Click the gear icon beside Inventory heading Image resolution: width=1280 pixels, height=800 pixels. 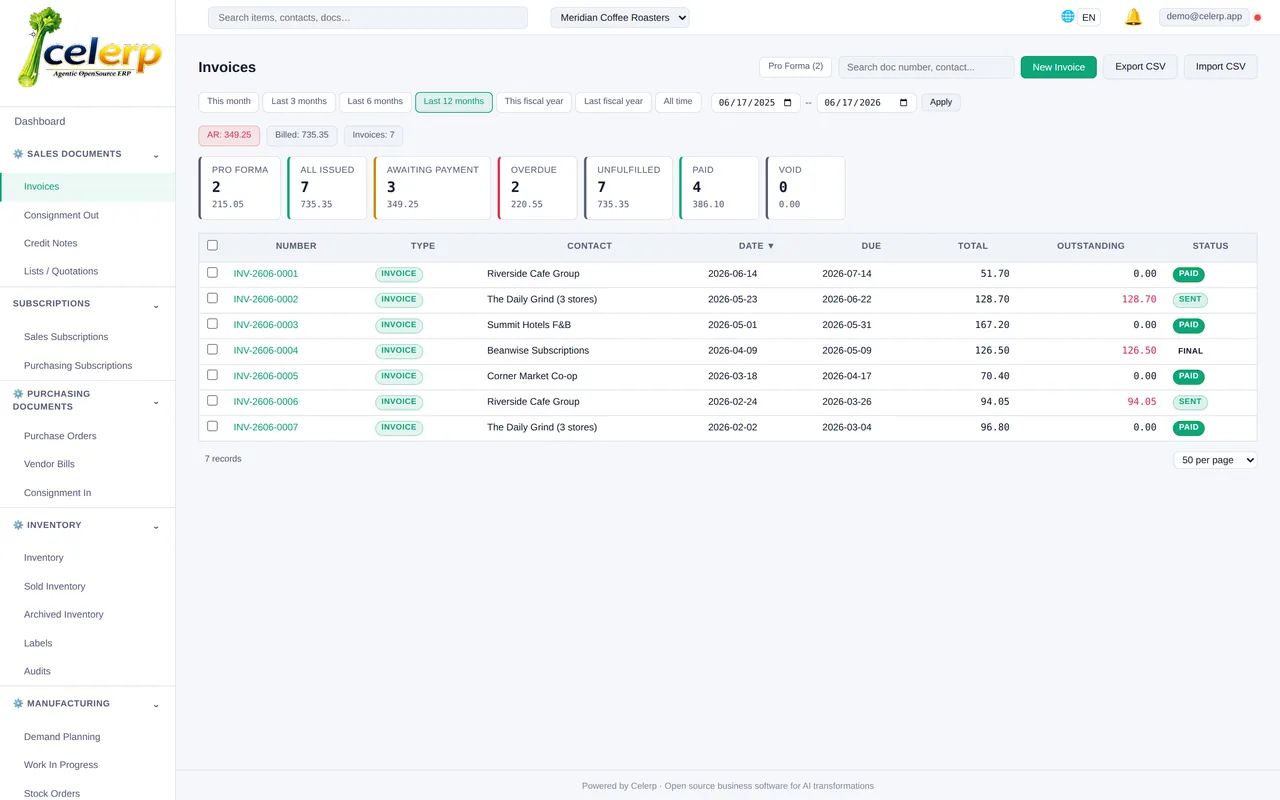pyautogui.click(x=18, y=525)
